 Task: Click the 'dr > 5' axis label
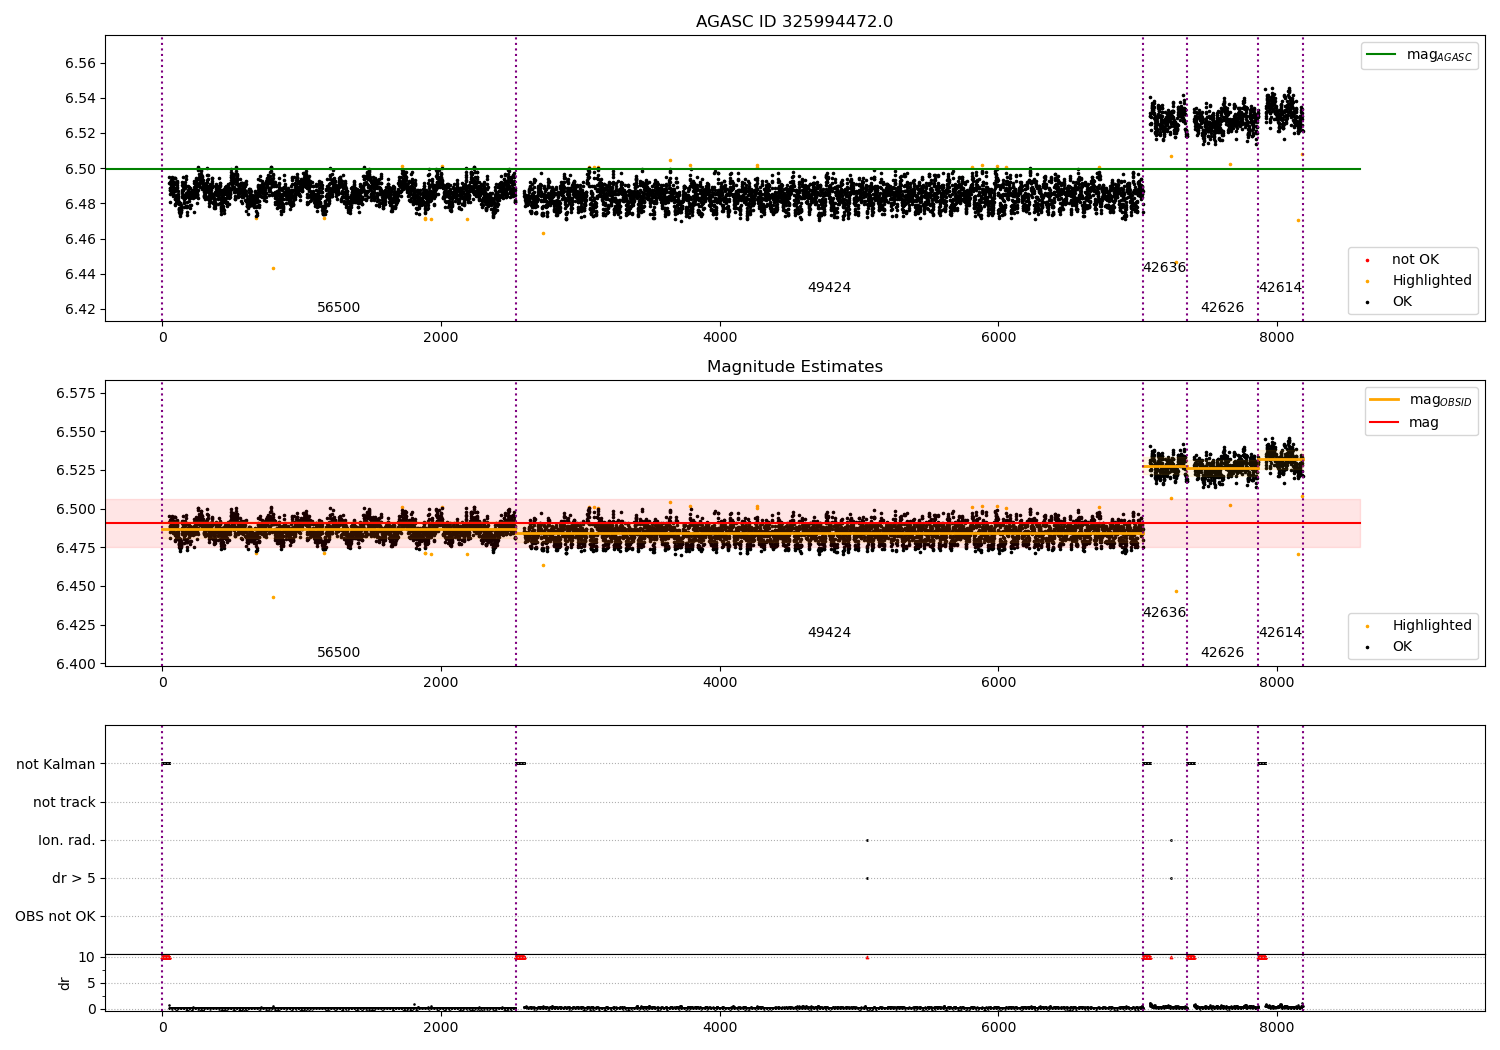click(x=74, y=878)
